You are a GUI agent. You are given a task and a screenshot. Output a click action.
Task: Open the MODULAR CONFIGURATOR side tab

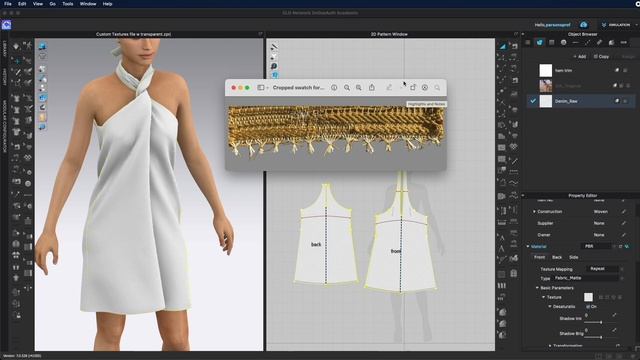(4, 127)
